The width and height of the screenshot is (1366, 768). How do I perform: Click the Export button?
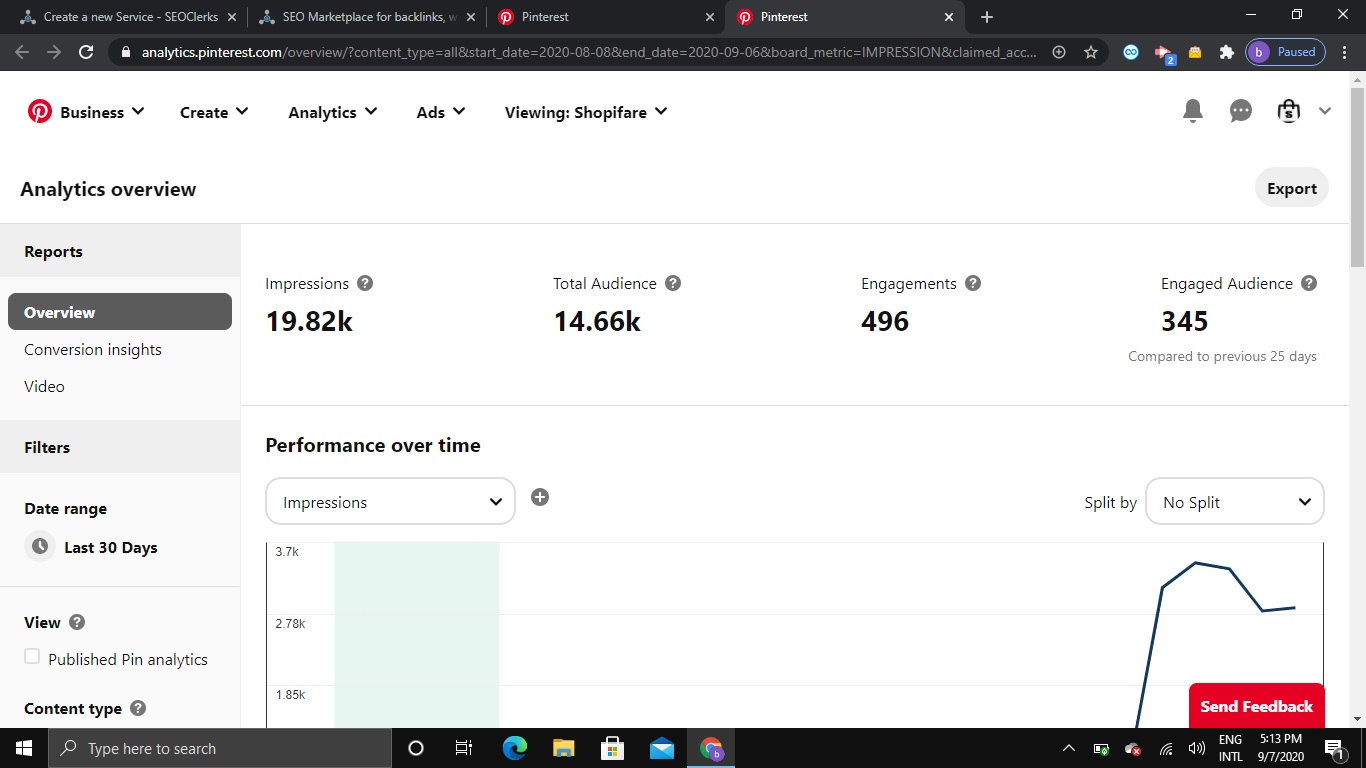point(1291,188)
